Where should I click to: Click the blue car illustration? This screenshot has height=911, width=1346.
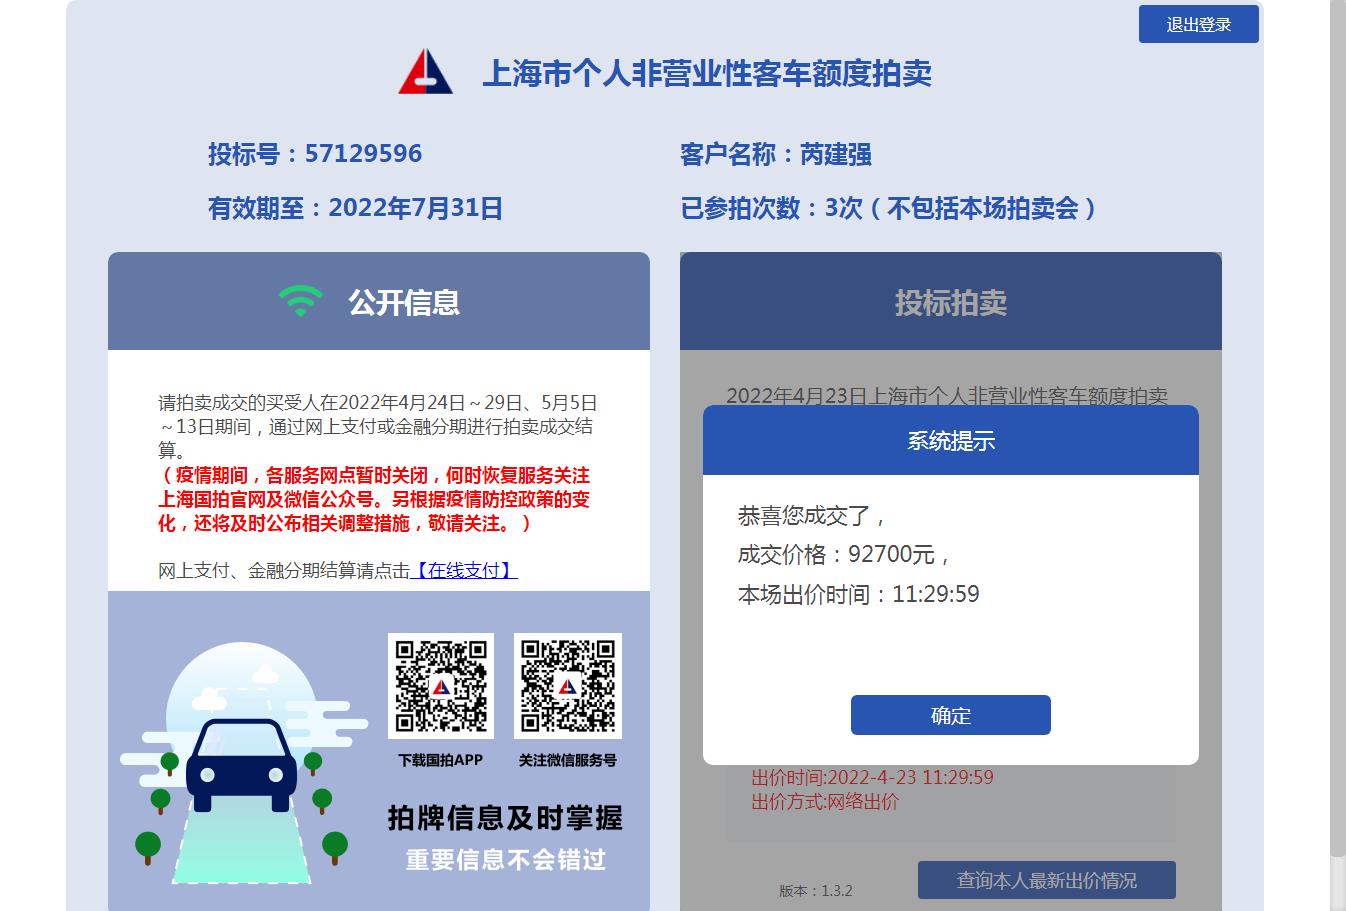pos(242,764)
